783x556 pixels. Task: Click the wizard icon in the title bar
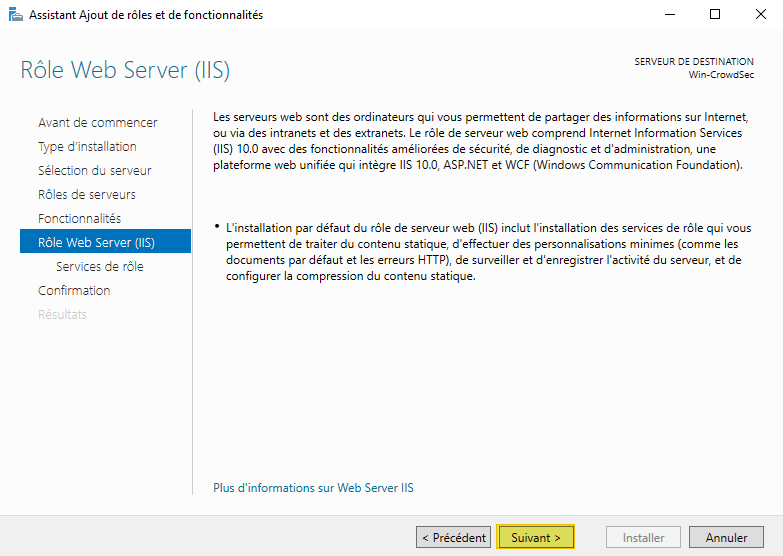(x=15, y=15)
